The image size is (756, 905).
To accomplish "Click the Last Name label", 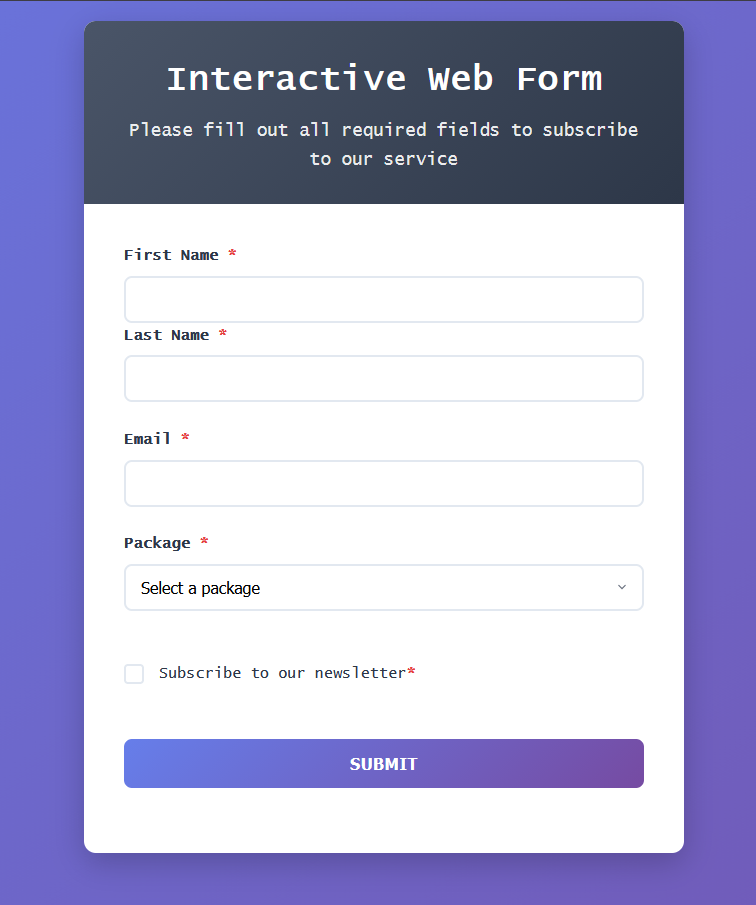I will coord(167,335).
